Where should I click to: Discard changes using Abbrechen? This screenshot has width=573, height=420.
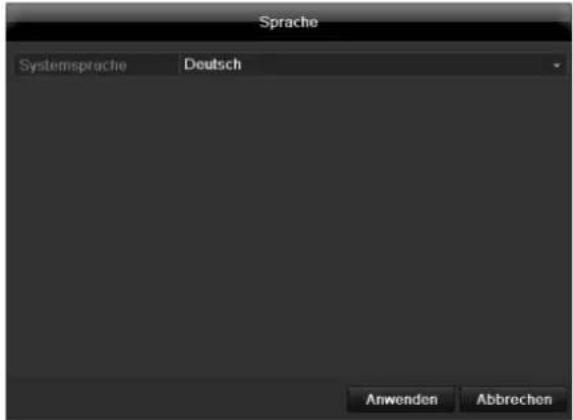coord(513,400)
